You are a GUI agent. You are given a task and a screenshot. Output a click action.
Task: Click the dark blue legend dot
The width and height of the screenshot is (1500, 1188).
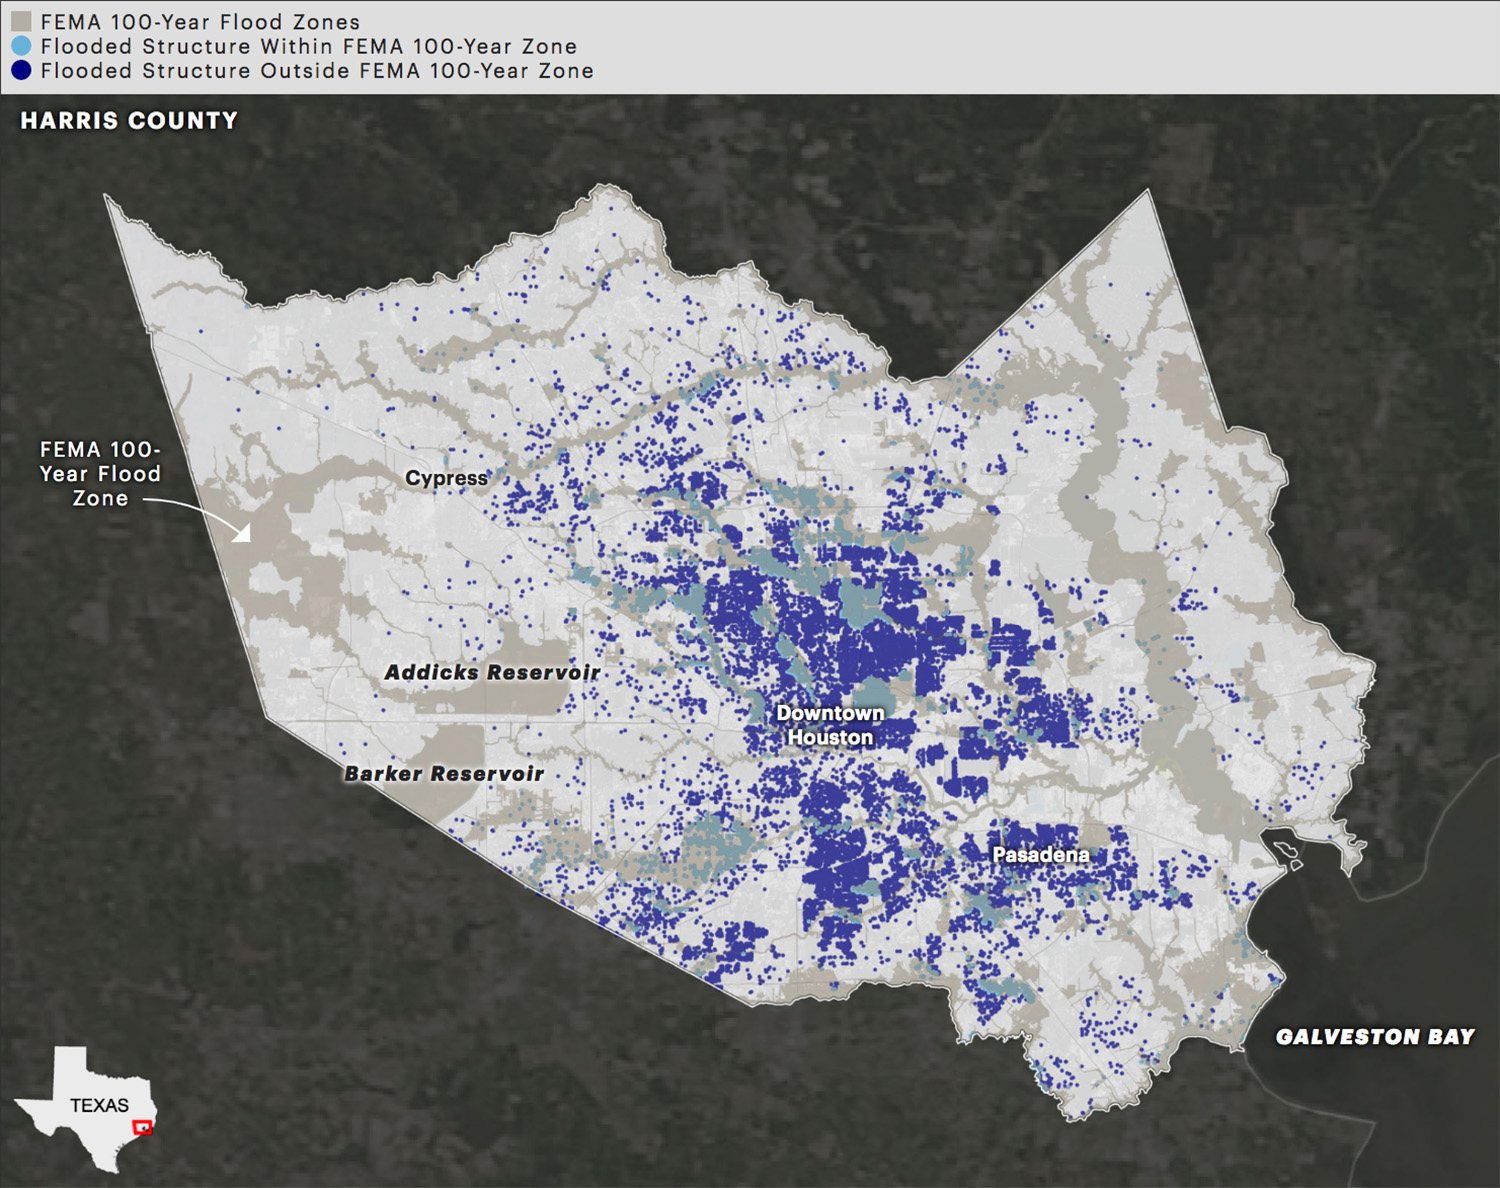[21, 71]
